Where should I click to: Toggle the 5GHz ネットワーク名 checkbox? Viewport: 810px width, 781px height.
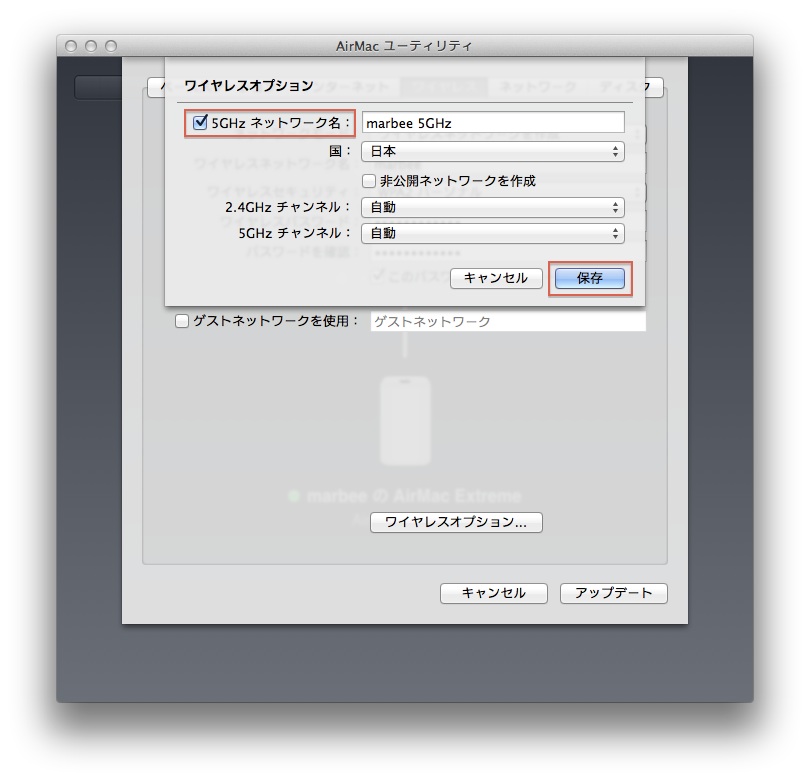199,122
